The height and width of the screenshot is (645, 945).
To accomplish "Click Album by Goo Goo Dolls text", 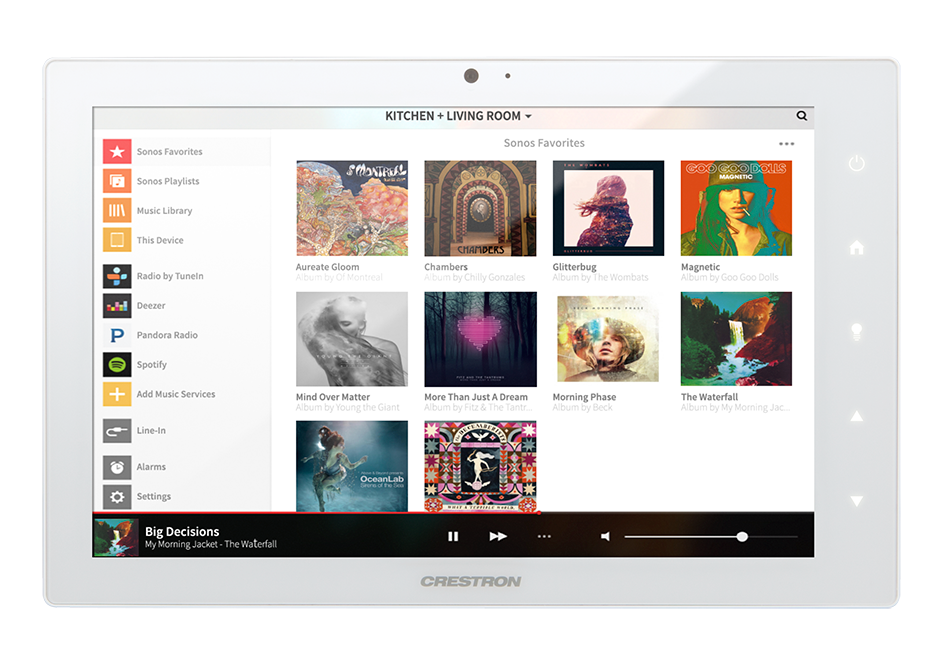I will coord(729,278).
